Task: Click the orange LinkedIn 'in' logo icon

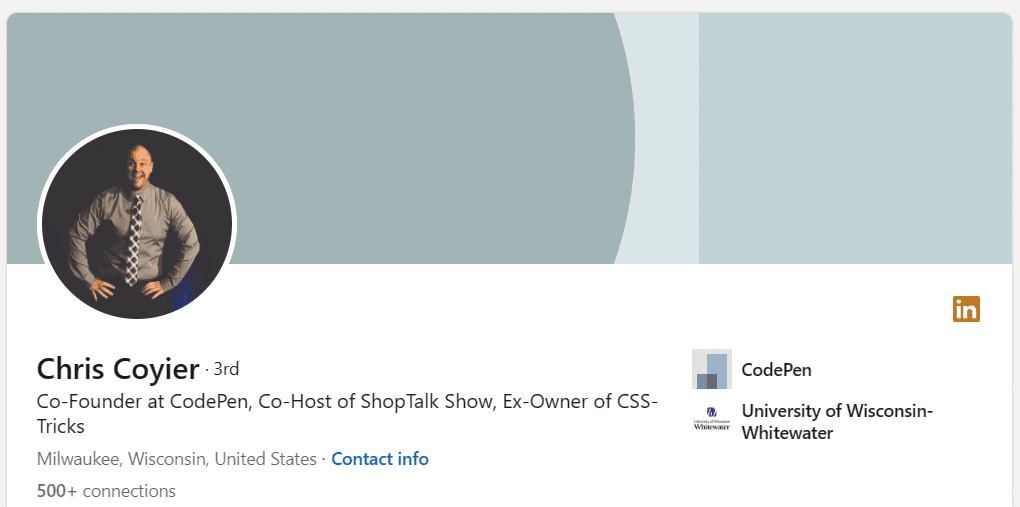Action: [x=966, y=309]
